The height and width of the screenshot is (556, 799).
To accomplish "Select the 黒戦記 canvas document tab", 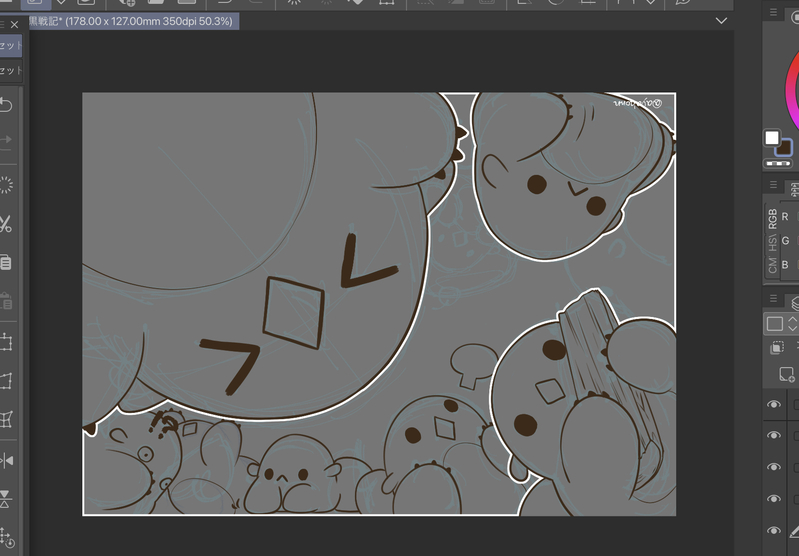I will tap(134, 21).
